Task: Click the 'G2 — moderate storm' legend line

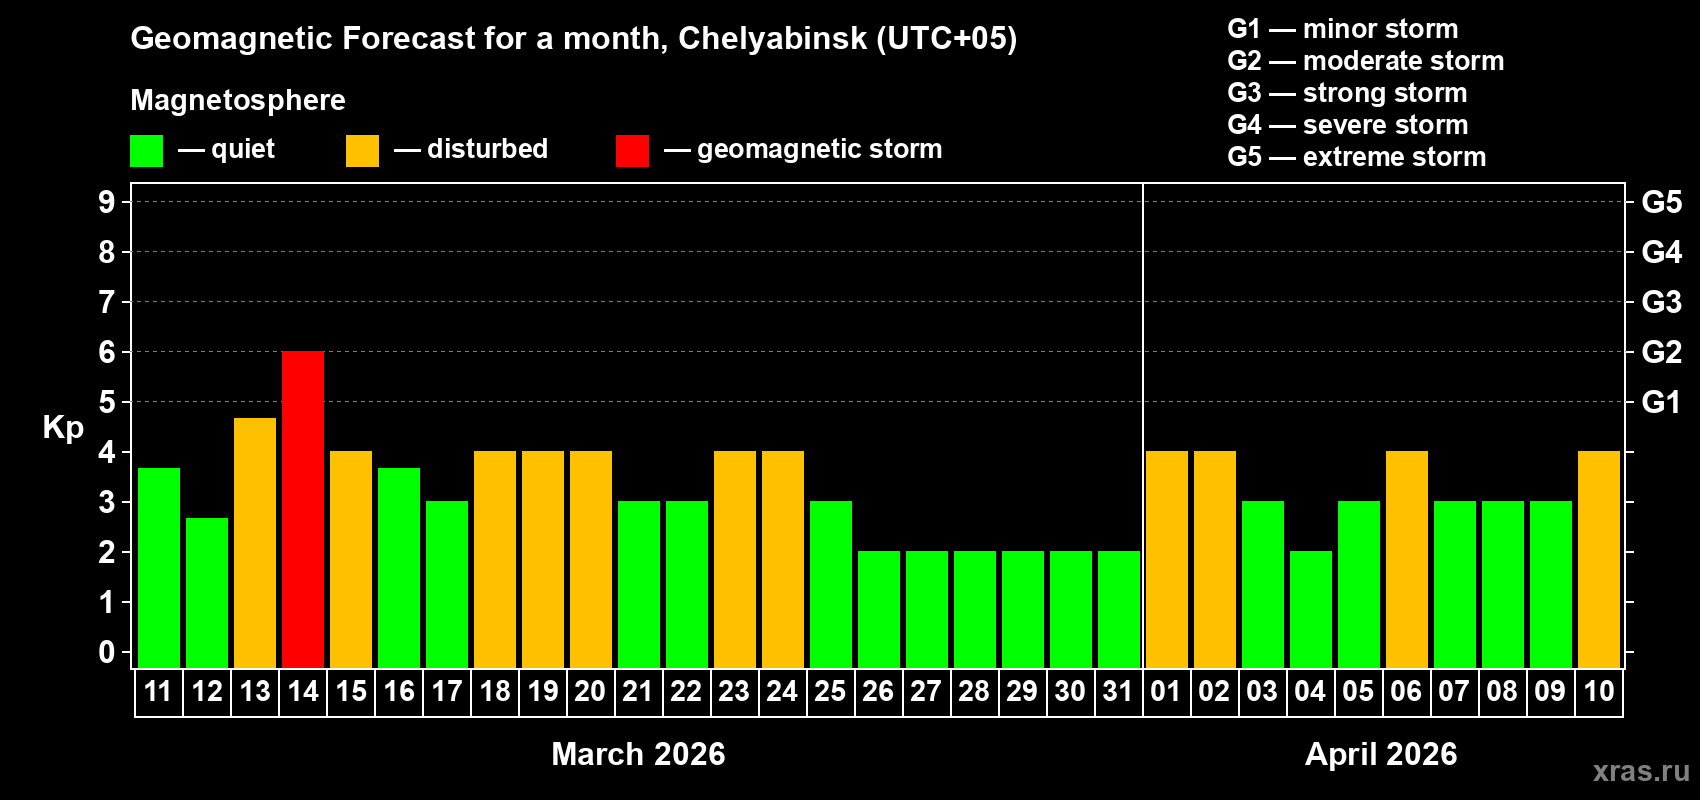Action: [1366, 61]
